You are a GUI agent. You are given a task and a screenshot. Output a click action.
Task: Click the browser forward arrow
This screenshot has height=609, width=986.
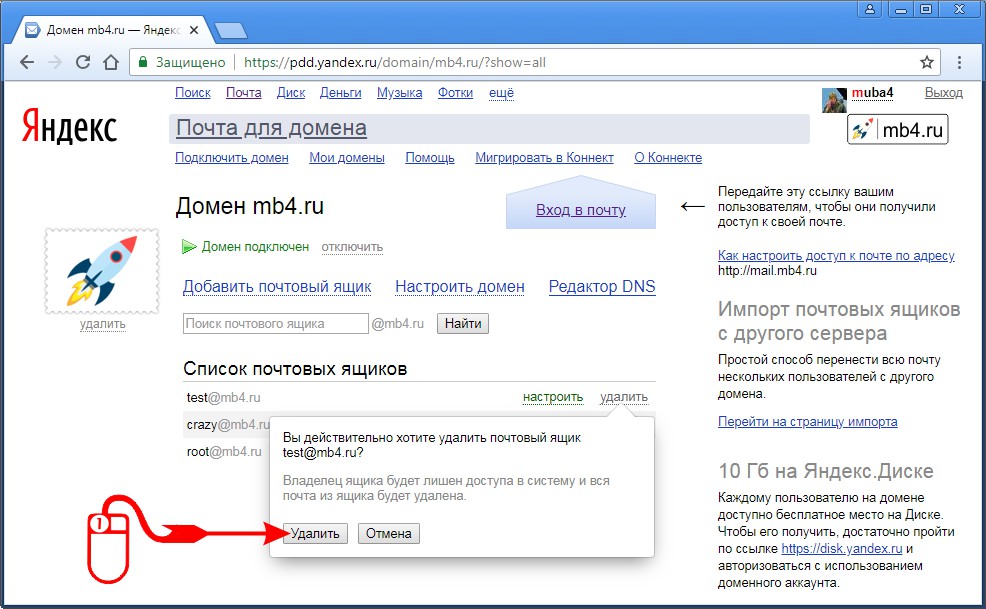click(55, 62)
